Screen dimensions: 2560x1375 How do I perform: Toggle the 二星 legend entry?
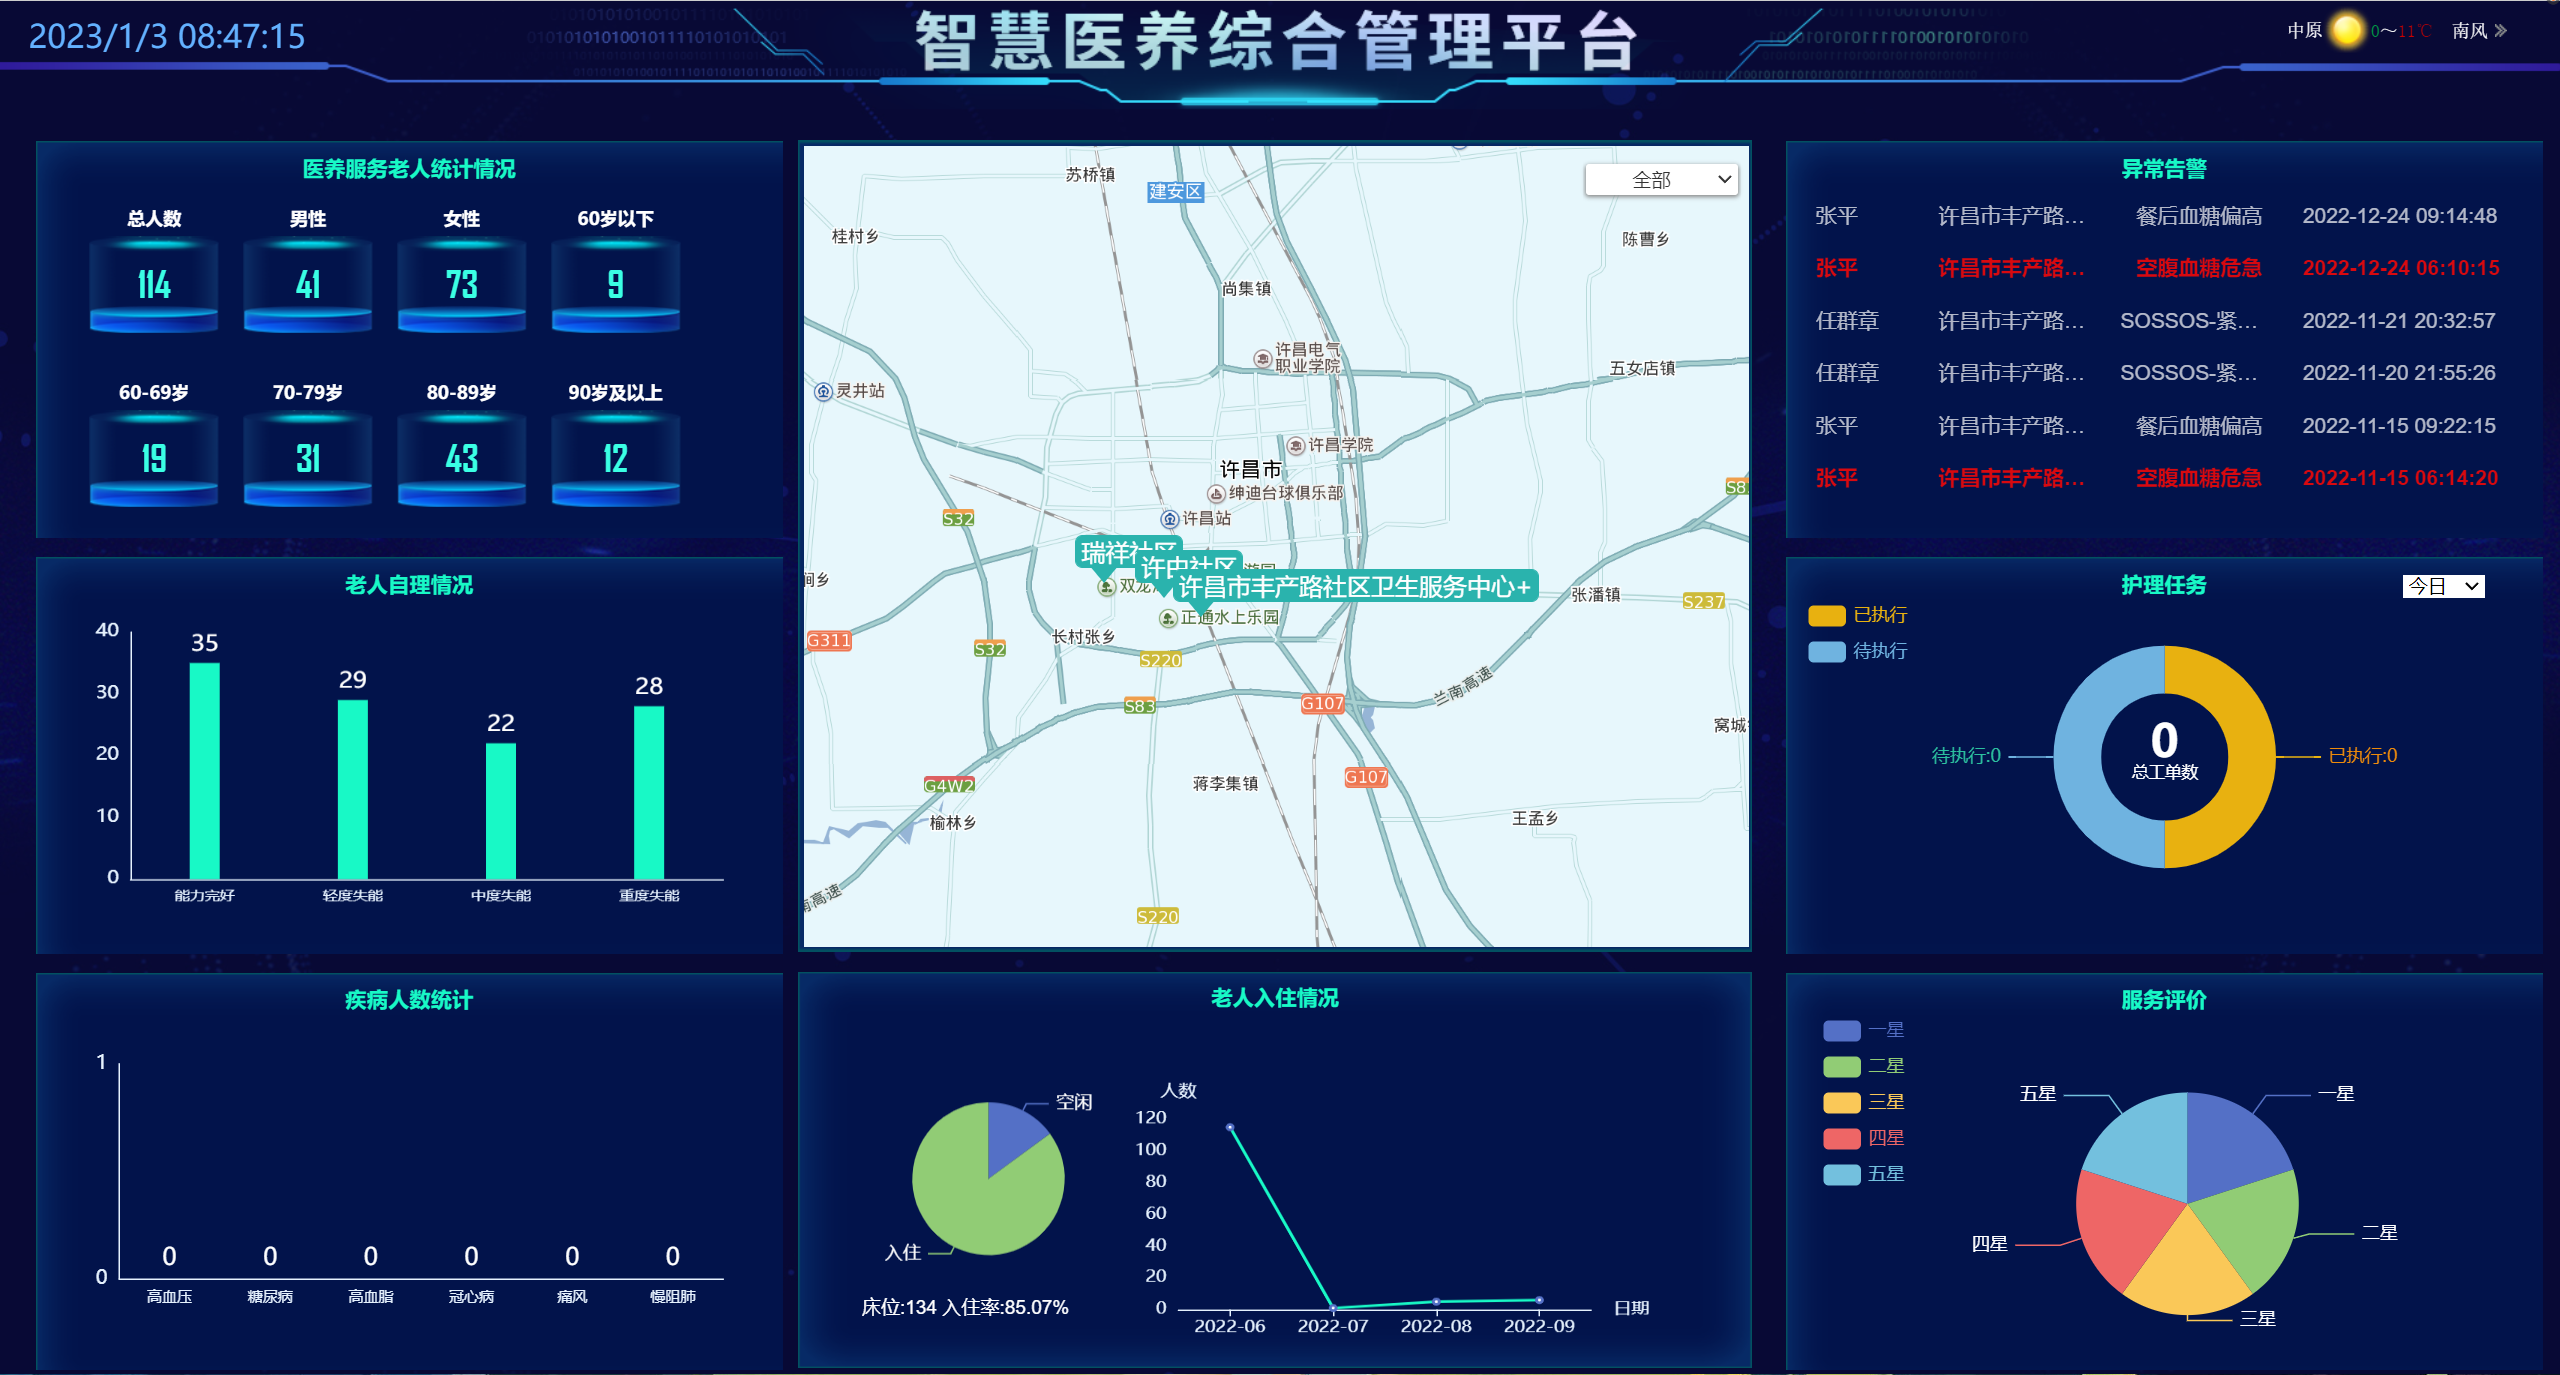[x=1863, y=1066]
